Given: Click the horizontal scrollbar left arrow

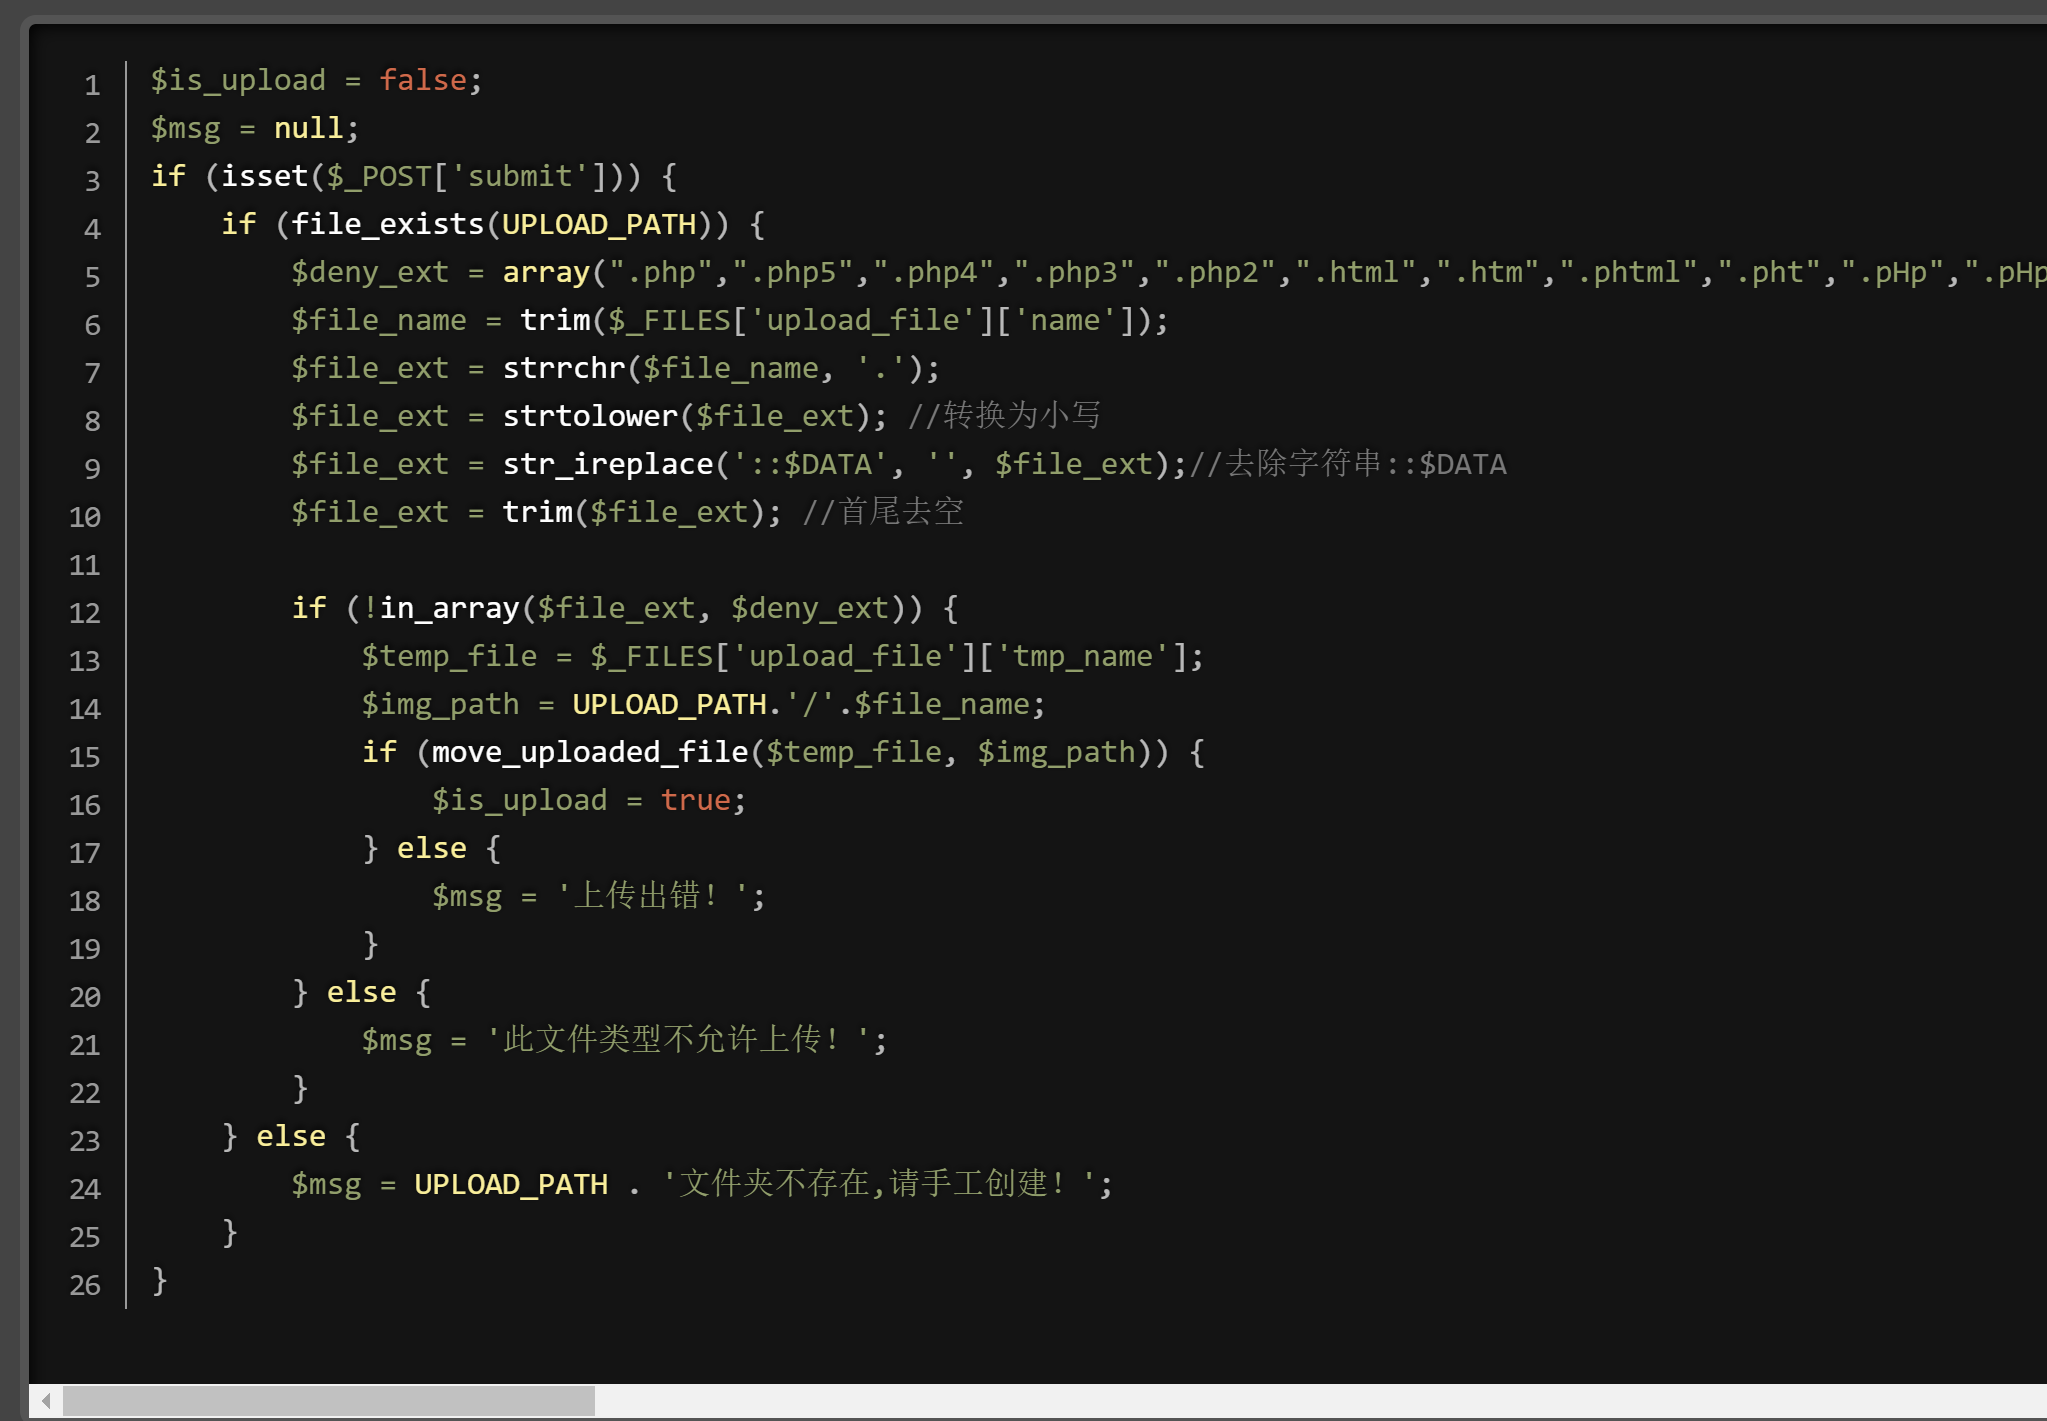Looking at the screenshot, I should [x=46, y=1400].
